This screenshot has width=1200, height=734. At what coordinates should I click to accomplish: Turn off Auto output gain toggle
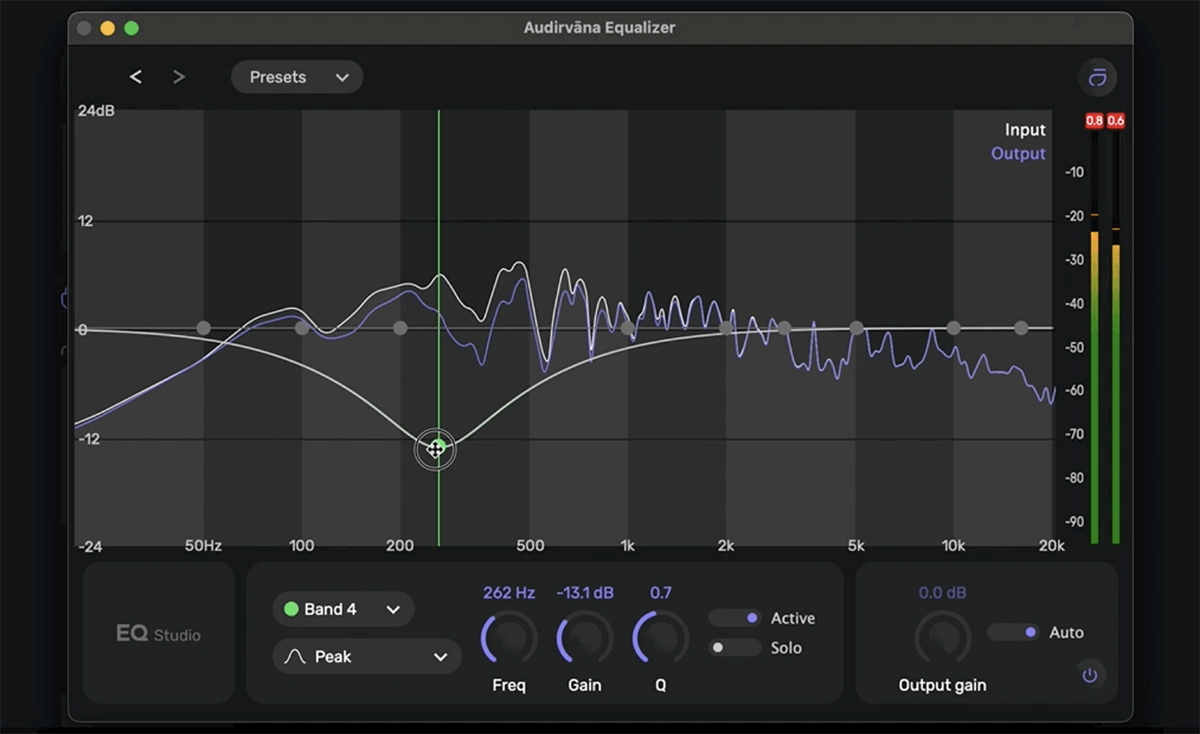tap(1013, 632)
